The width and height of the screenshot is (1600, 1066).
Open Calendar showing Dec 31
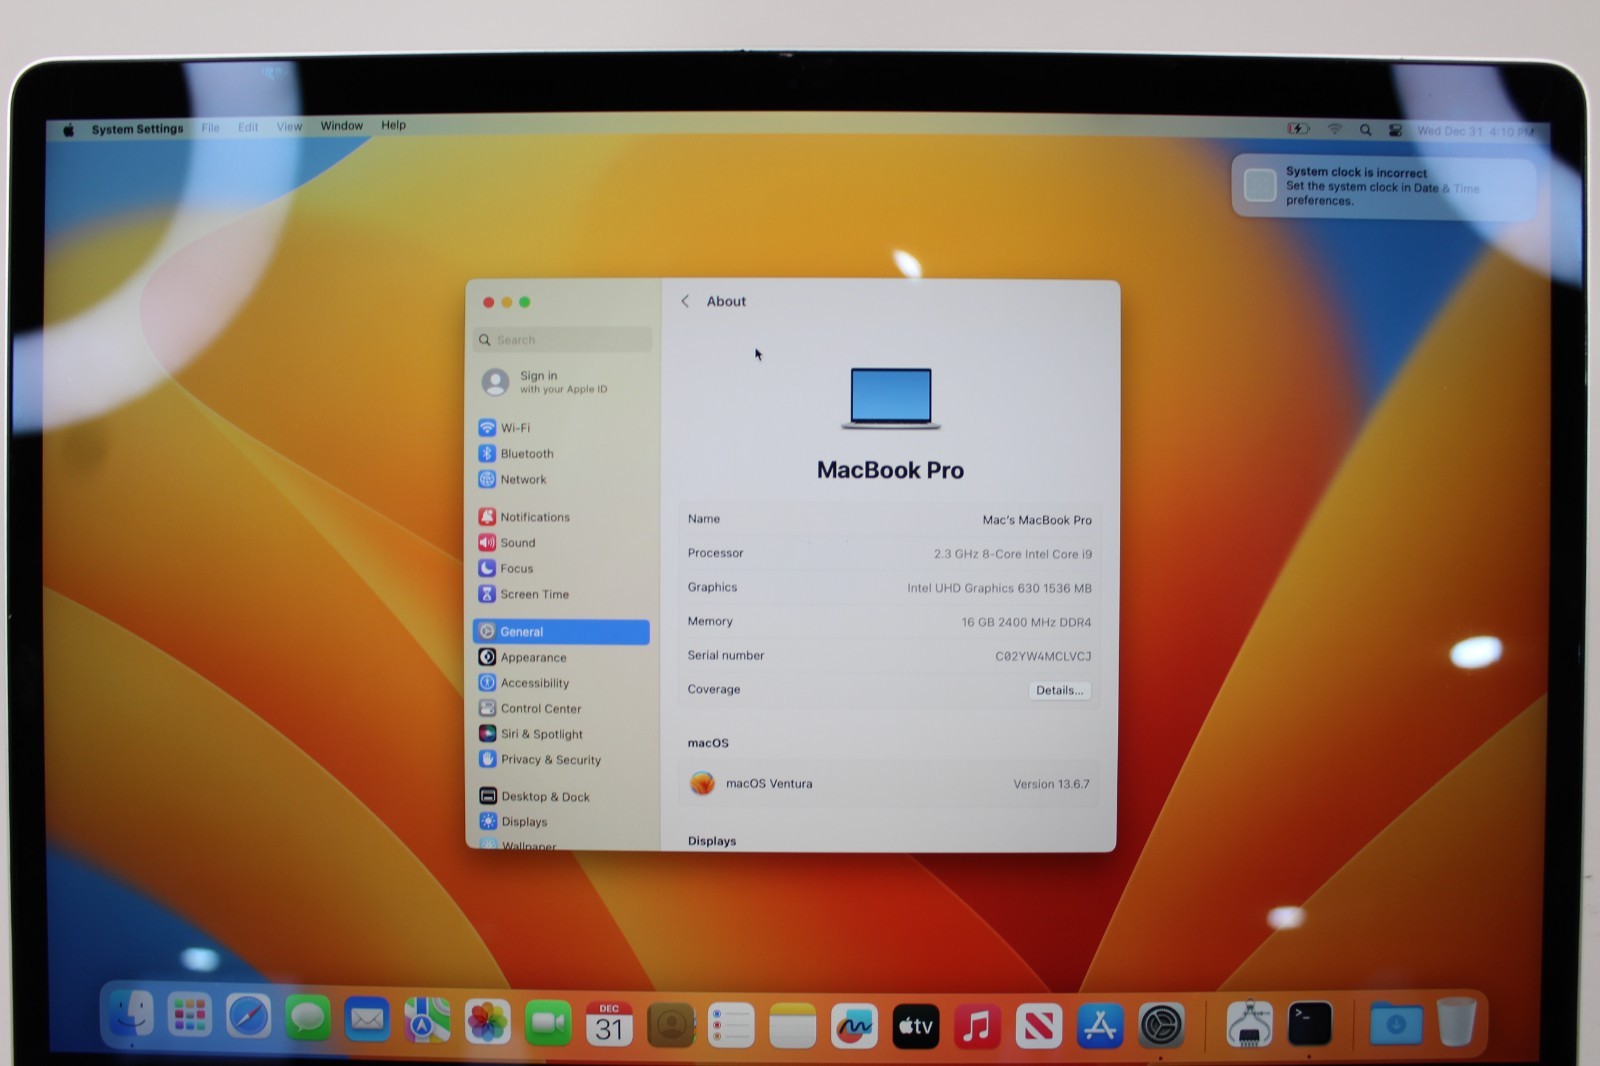609,1024
